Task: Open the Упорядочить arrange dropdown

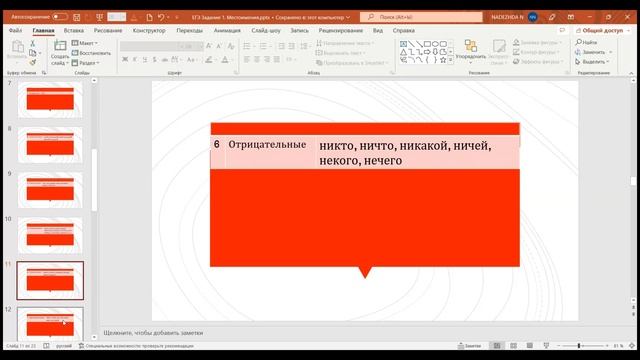Action: [471, 52]
